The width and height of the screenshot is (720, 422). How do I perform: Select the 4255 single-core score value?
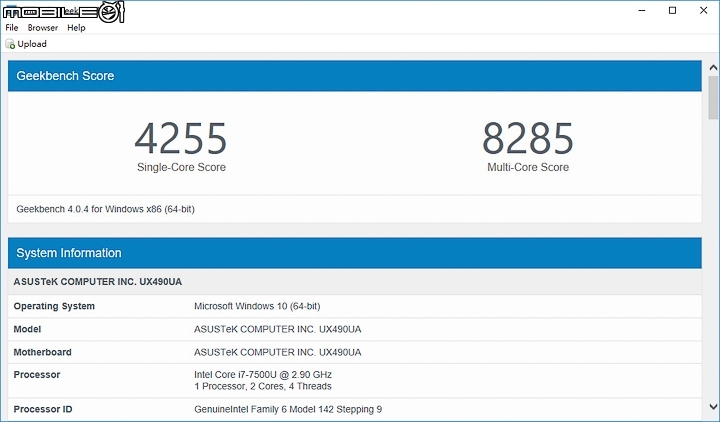point(181,138)
